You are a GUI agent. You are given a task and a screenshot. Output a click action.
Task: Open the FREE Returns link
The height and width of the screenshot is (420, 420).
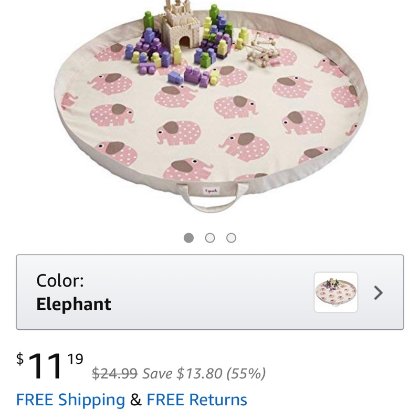click(197, 400)
